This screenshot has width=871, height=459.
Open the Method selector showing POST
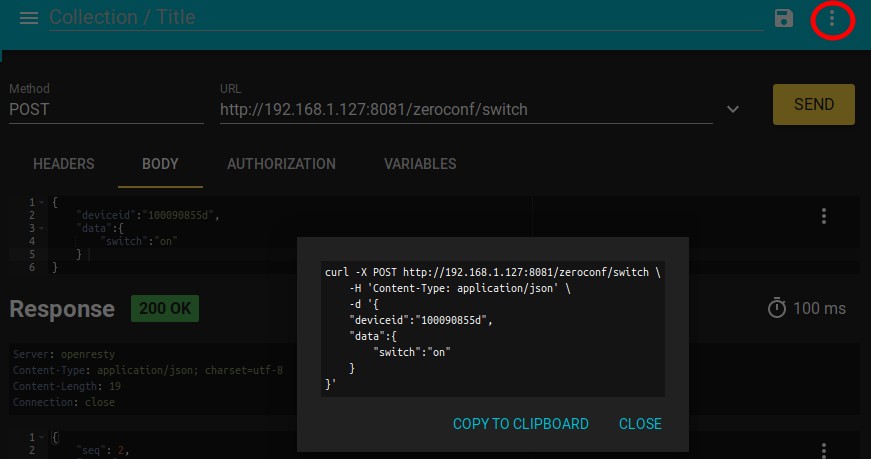(x=105, y=109)
